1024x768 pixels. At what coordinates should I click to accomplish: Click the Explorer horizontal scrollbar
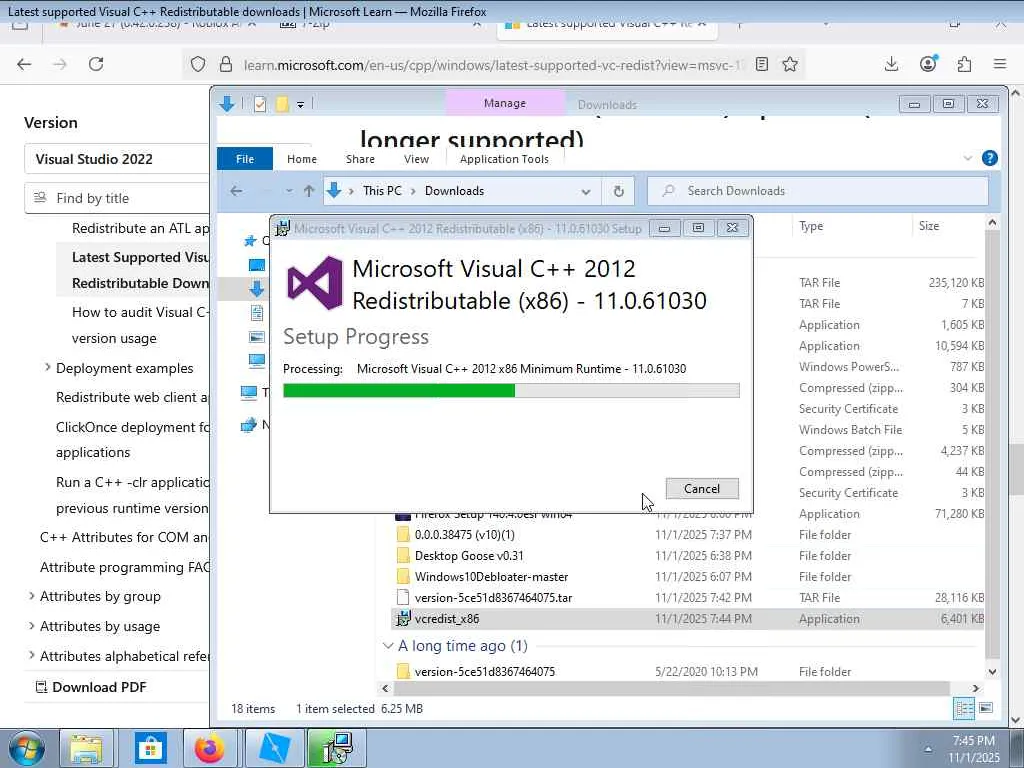tap(671, 688)
